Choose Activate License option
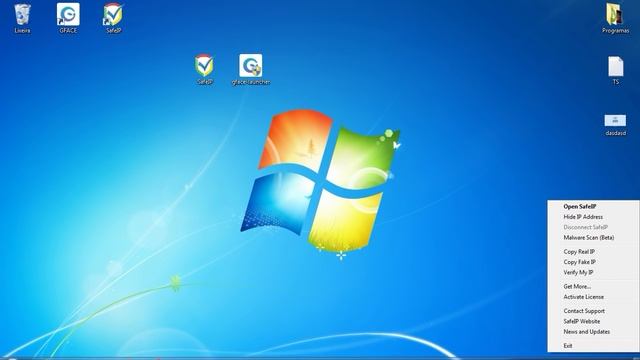Viewport: 640px width, 360px height. point(593,297)
